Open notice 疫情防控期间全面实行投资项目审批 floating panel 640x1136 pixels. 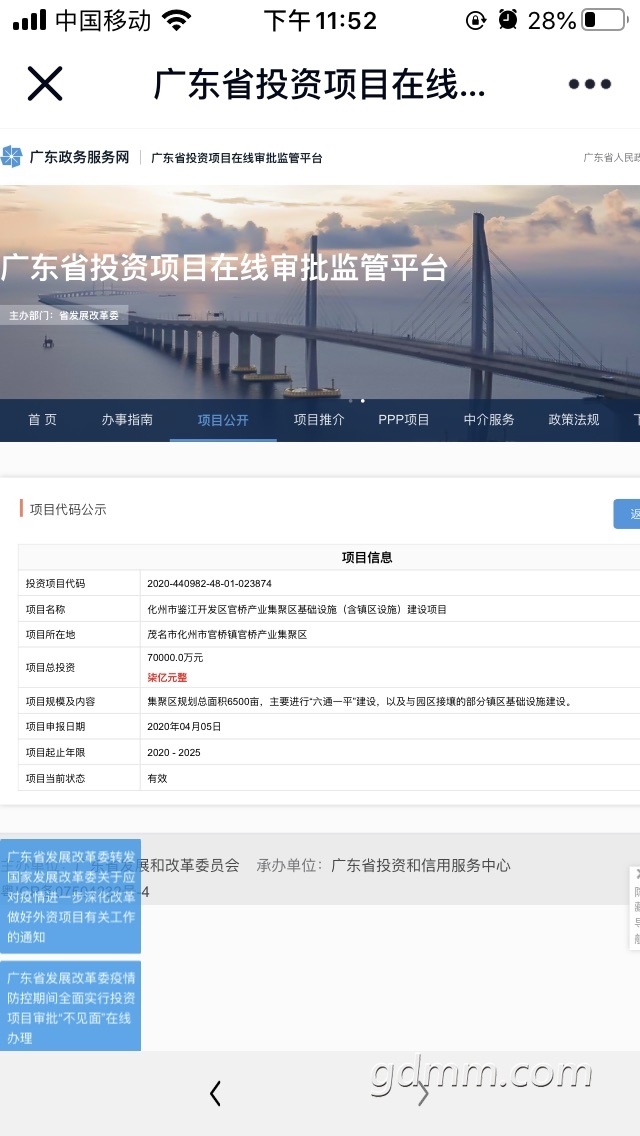pyautogui.click(x=70, y=1007)
